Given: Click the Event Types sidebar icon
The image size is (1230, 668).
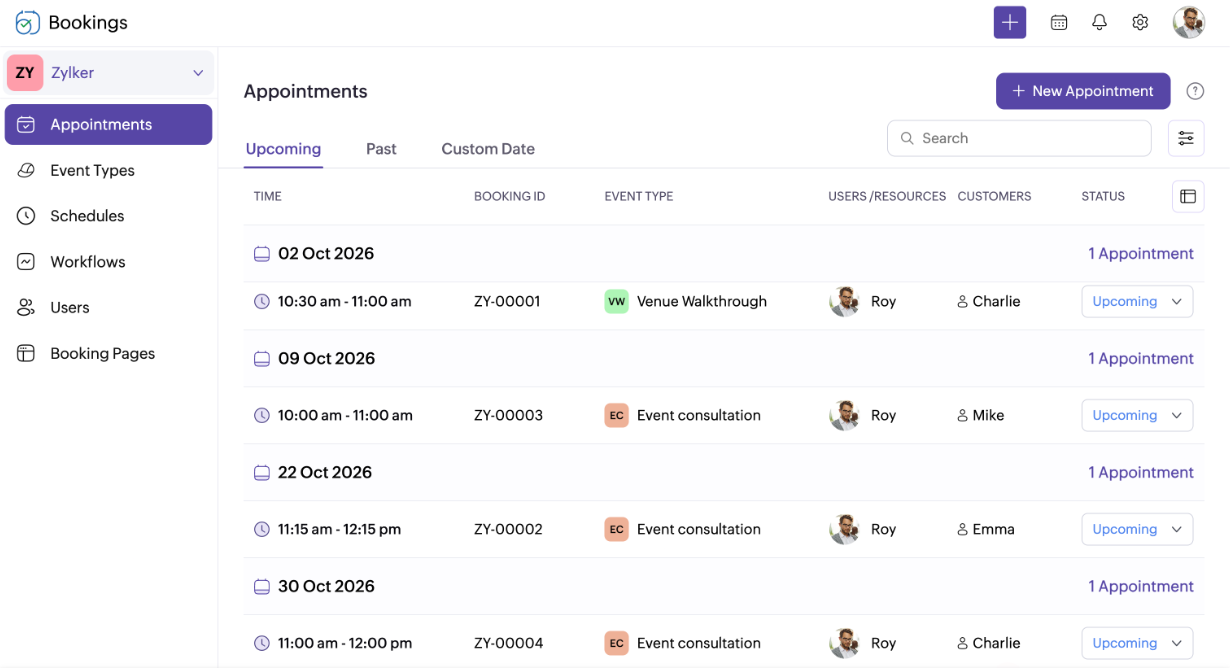Looking at the screenshot, I should (27, 170).
